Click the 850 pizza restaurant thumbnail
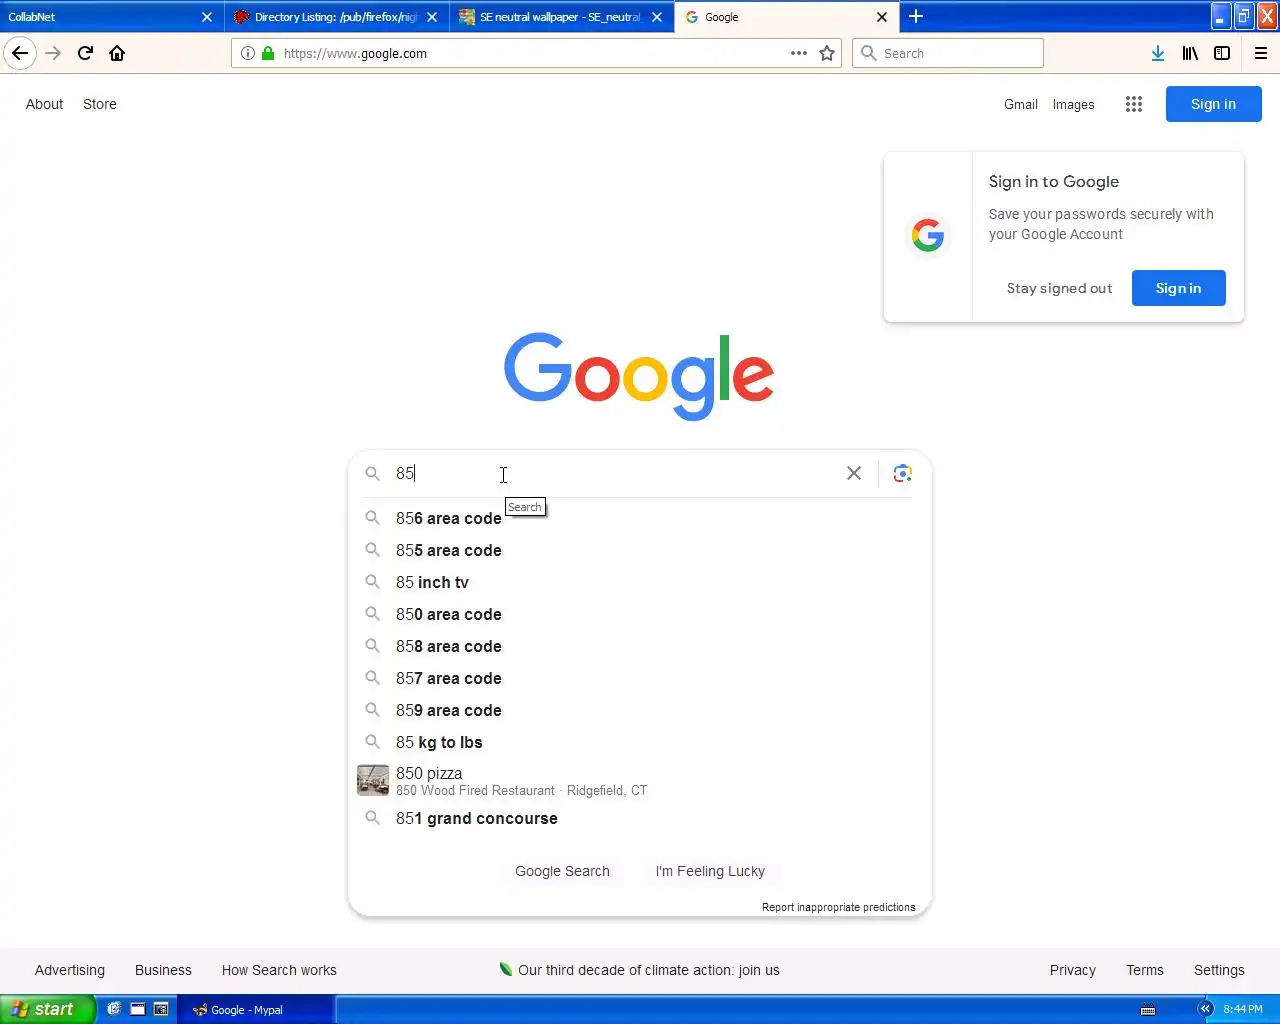This screenshot has height=1024, width=1280. [373, 780]
